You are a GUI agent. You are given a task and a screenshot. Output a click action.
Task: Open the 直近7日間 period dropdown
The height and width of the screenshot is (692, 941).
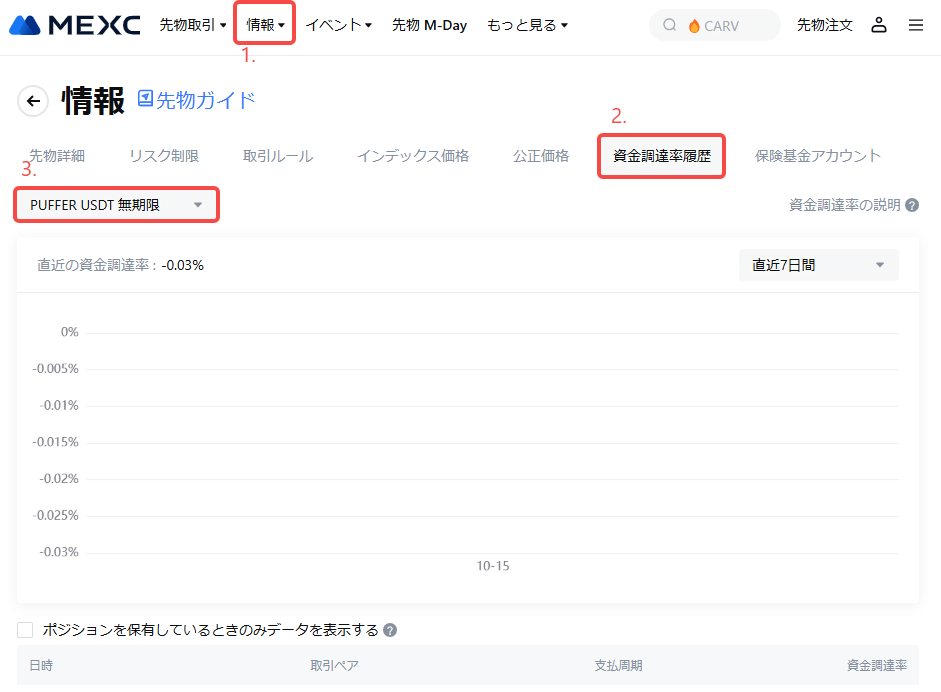coord(818,265)
